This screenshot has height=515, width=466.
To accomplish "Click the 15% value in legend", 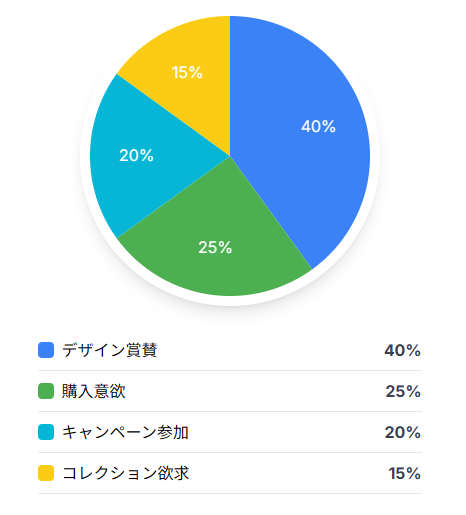I will click(x=405, y=473).
